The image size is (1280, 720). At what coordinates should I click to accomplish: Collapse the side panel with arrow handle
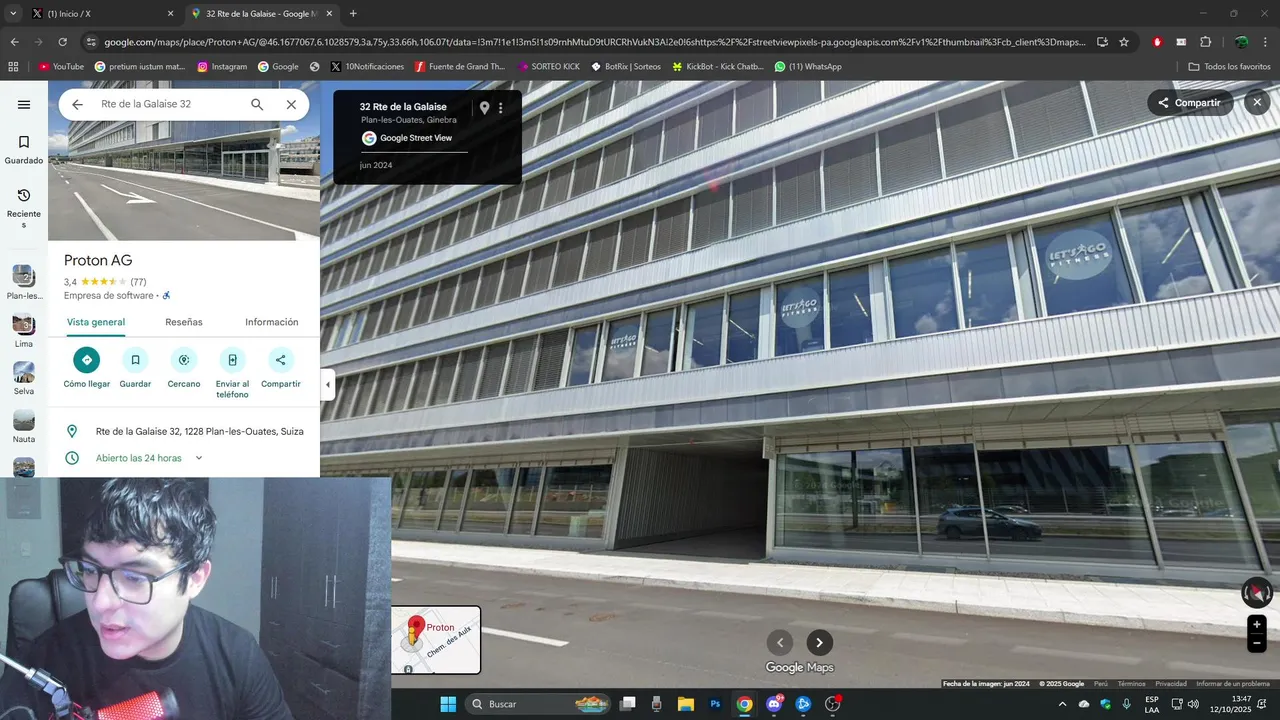(327, 384)
